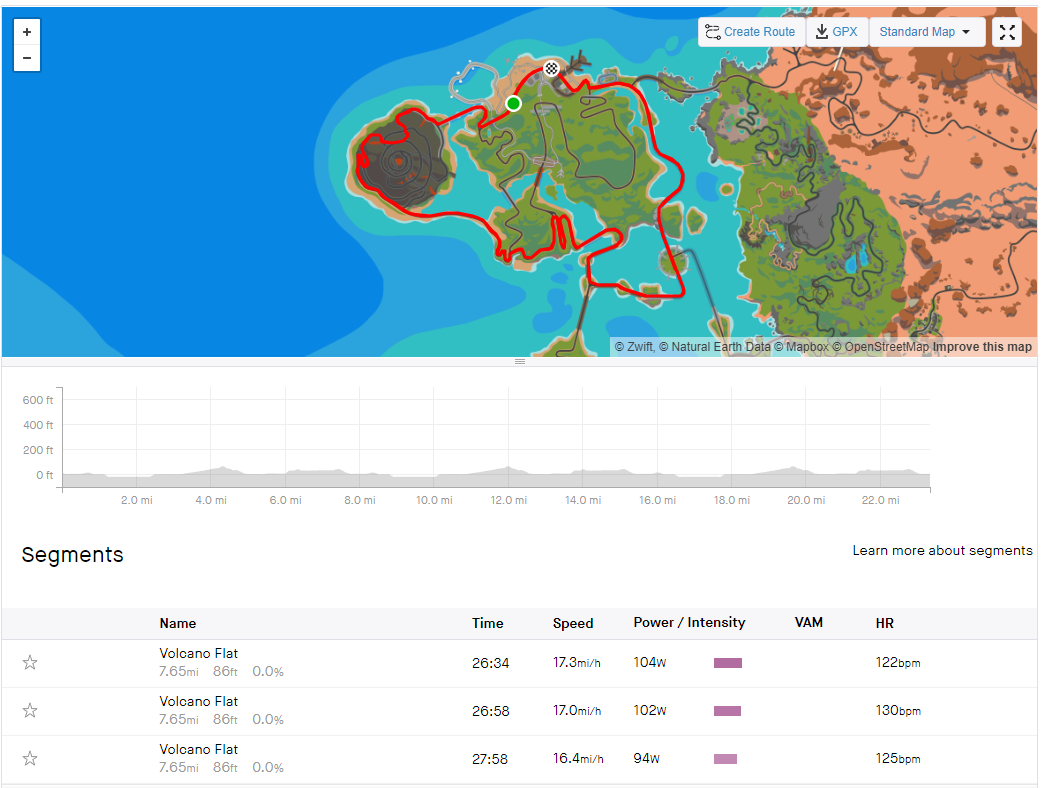Click the Name column header
Image resolution: width=1042 pixels, height=788 pixels.
pyautogui.click(x=177, y=623)
